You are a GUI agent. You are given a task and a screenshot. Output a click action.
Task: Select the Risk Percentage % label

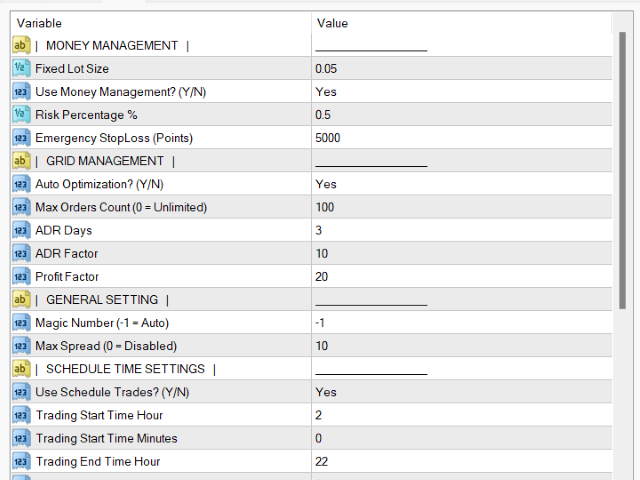(x=86, y=115)
